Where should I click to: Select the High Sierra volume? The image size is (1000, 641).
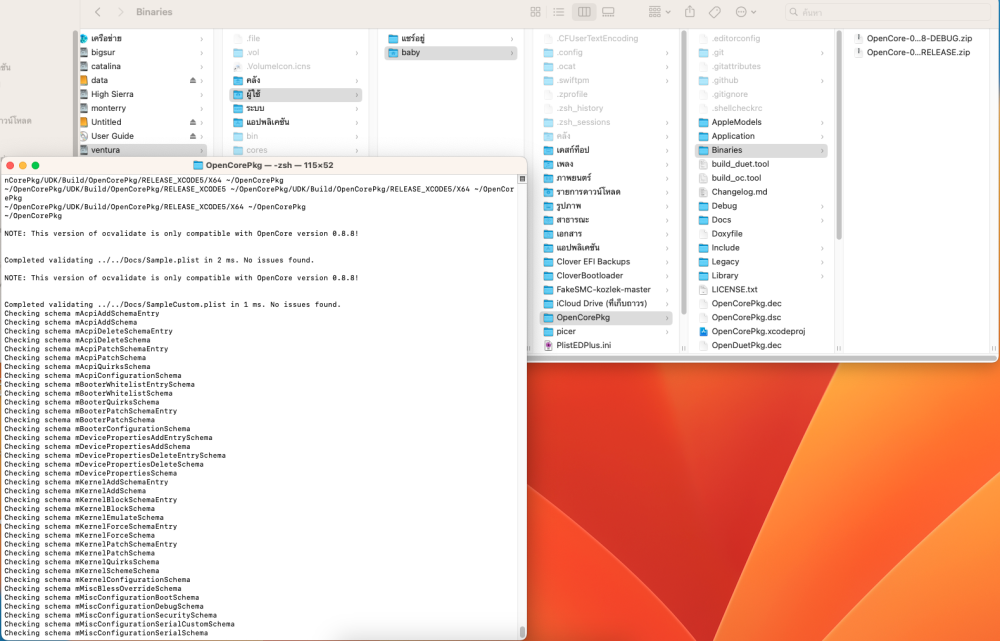pyautogui.click(x=143, y=94)
